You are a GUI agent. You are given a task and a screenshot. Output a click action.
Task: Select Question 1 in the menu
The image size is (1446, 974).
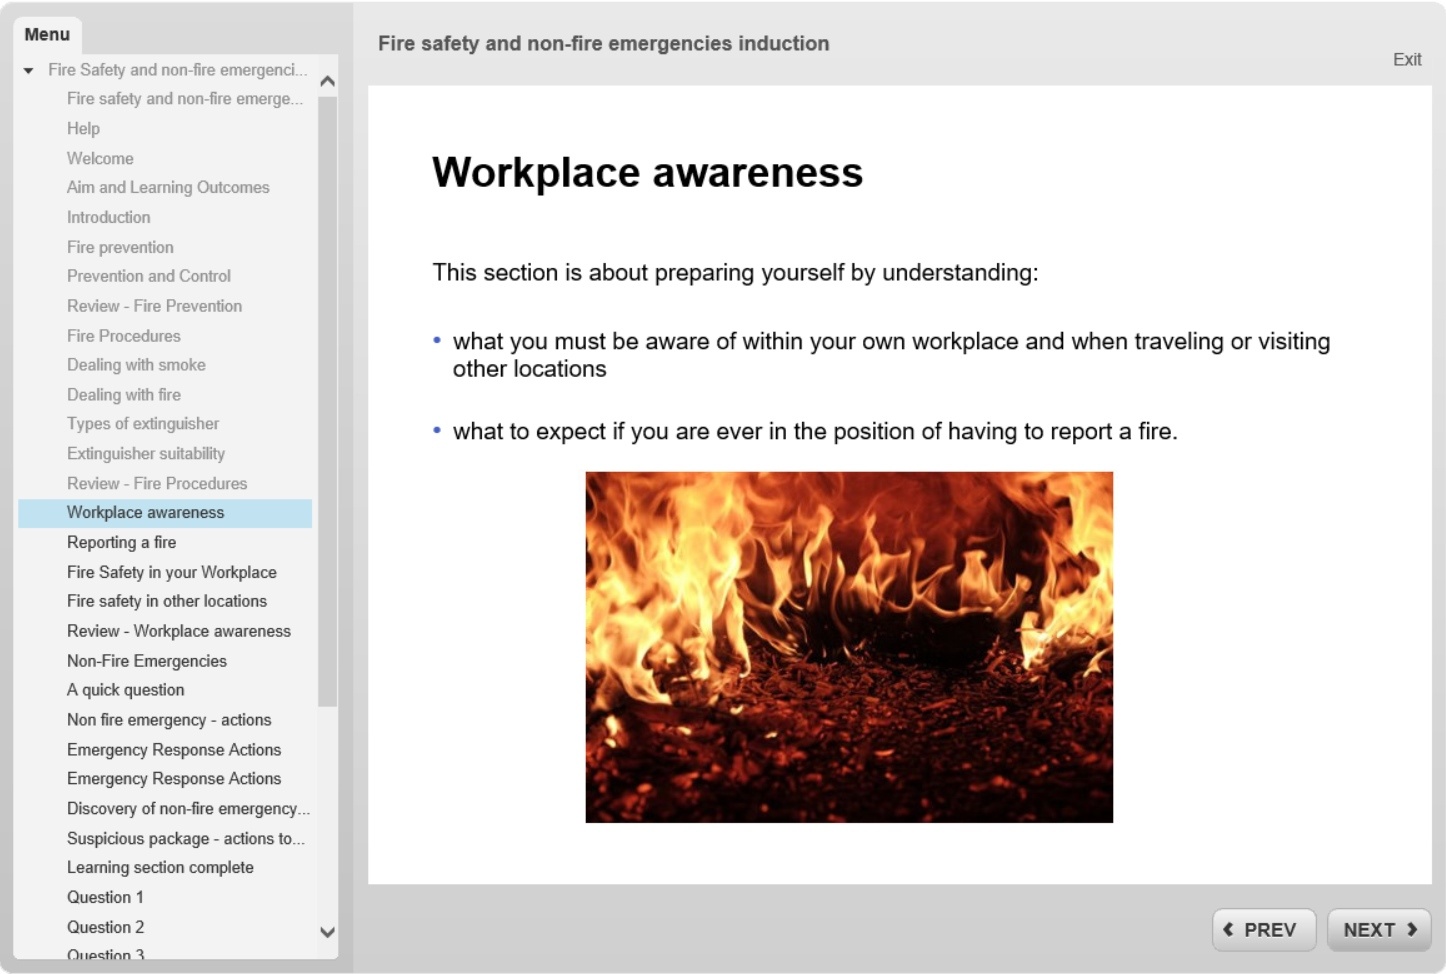105,897
